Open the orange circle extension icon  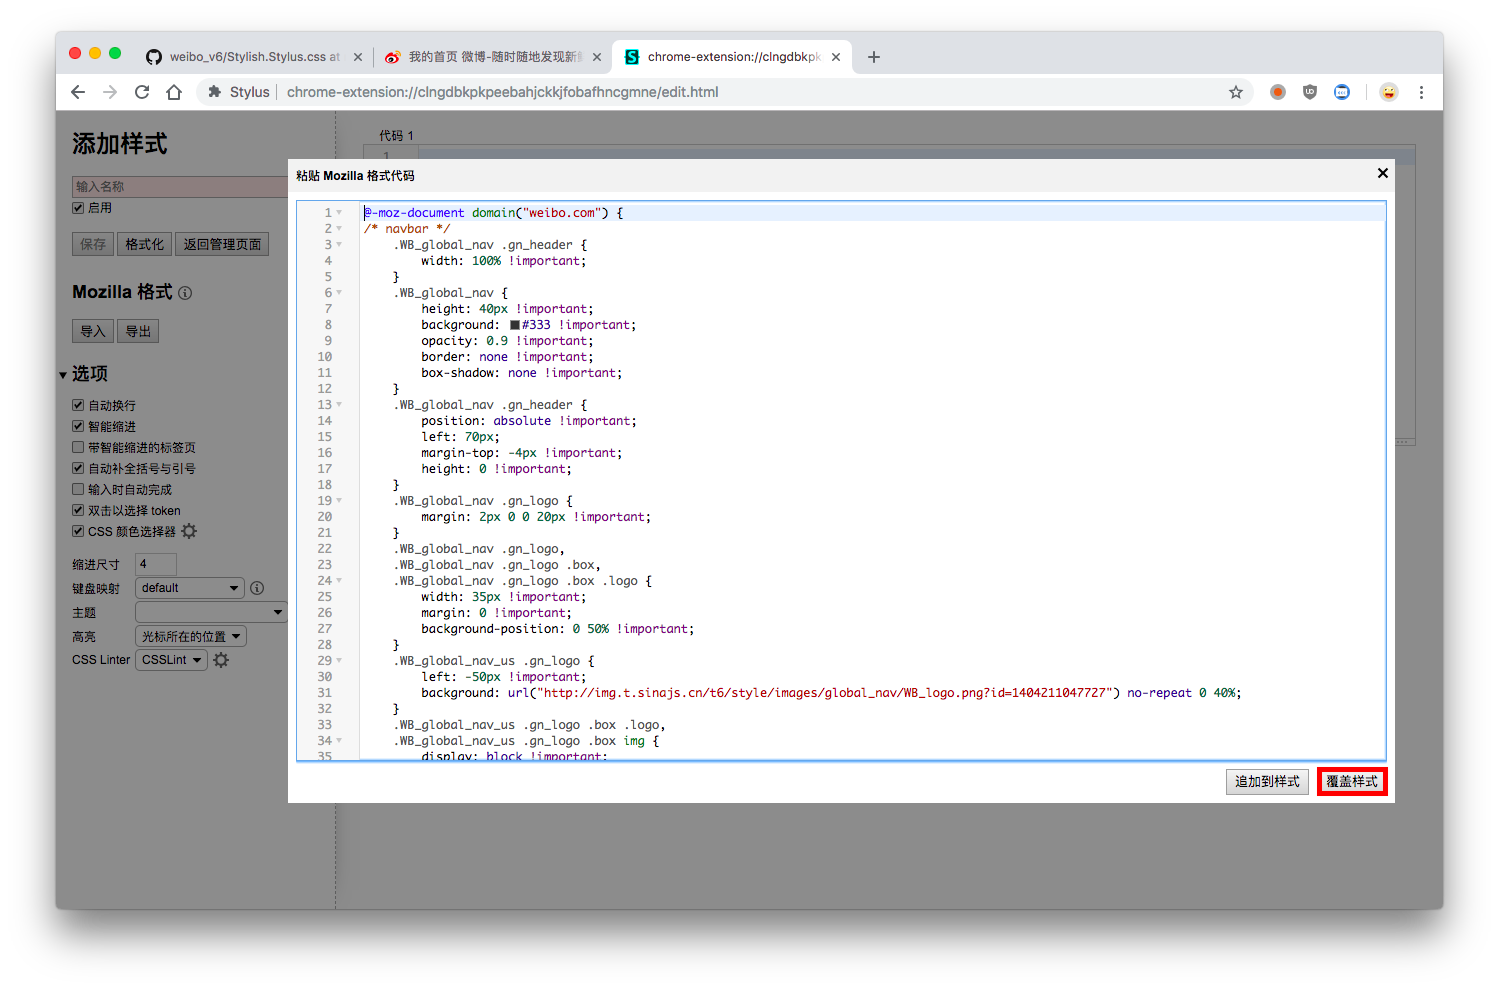pyautogui.click(x=1278, y=92)
